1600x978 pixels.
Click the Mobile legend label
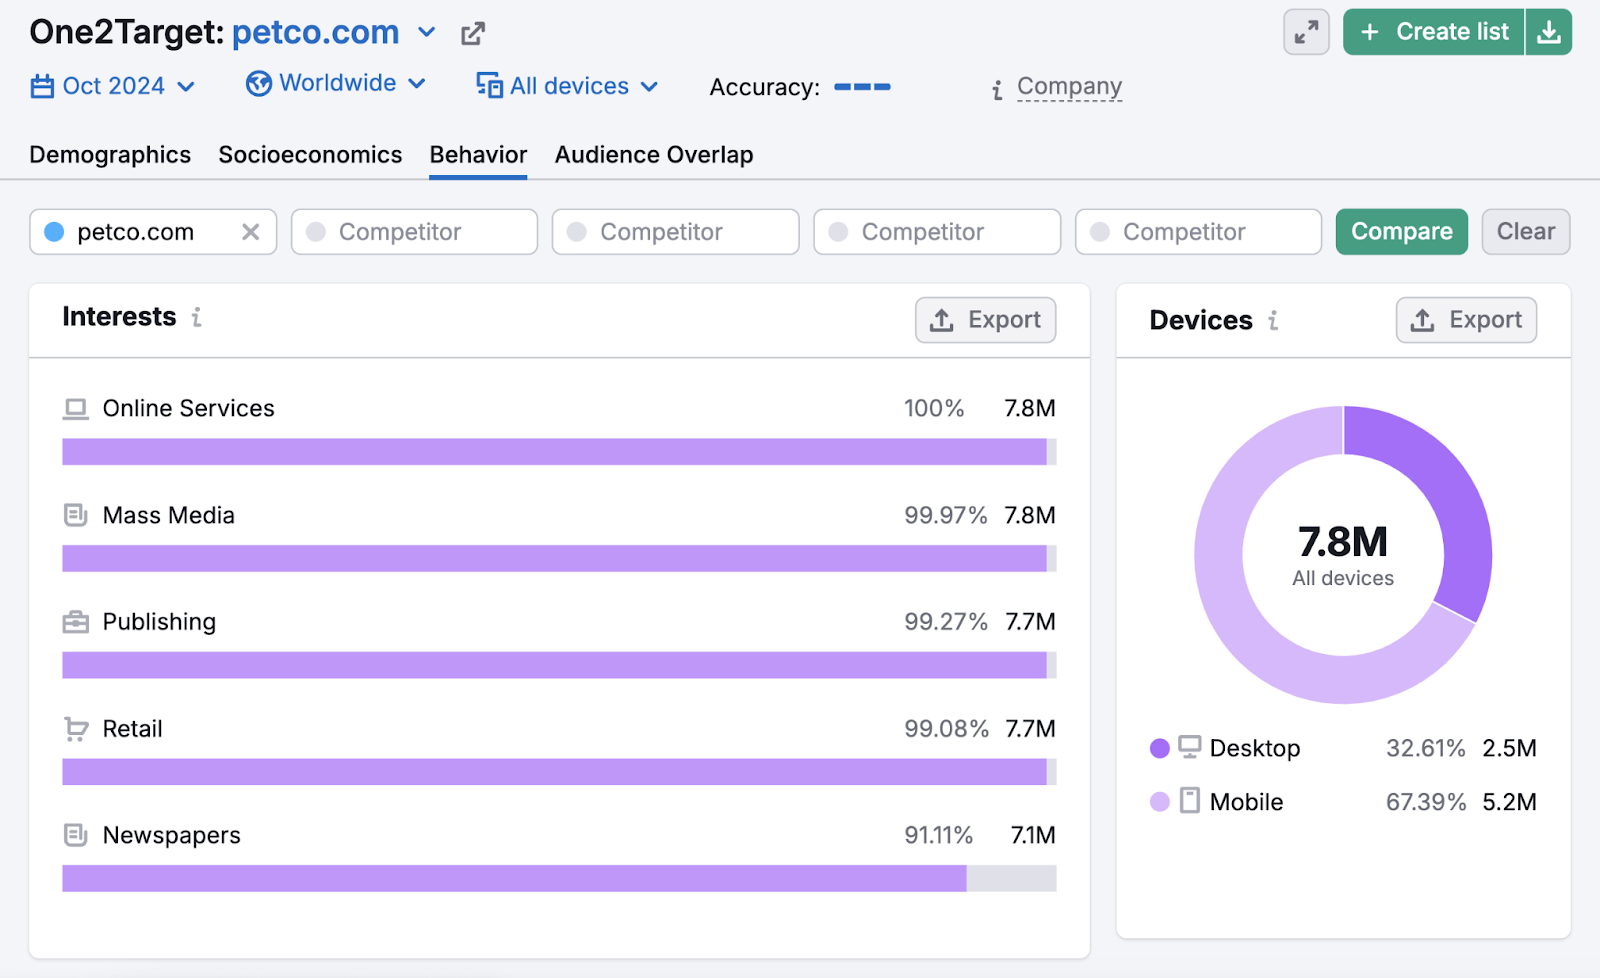(x=1246, y=802)
